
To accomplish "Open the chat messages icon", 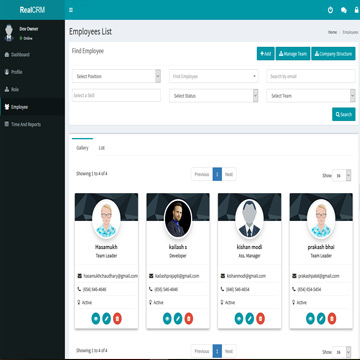I will click(344, 10).
